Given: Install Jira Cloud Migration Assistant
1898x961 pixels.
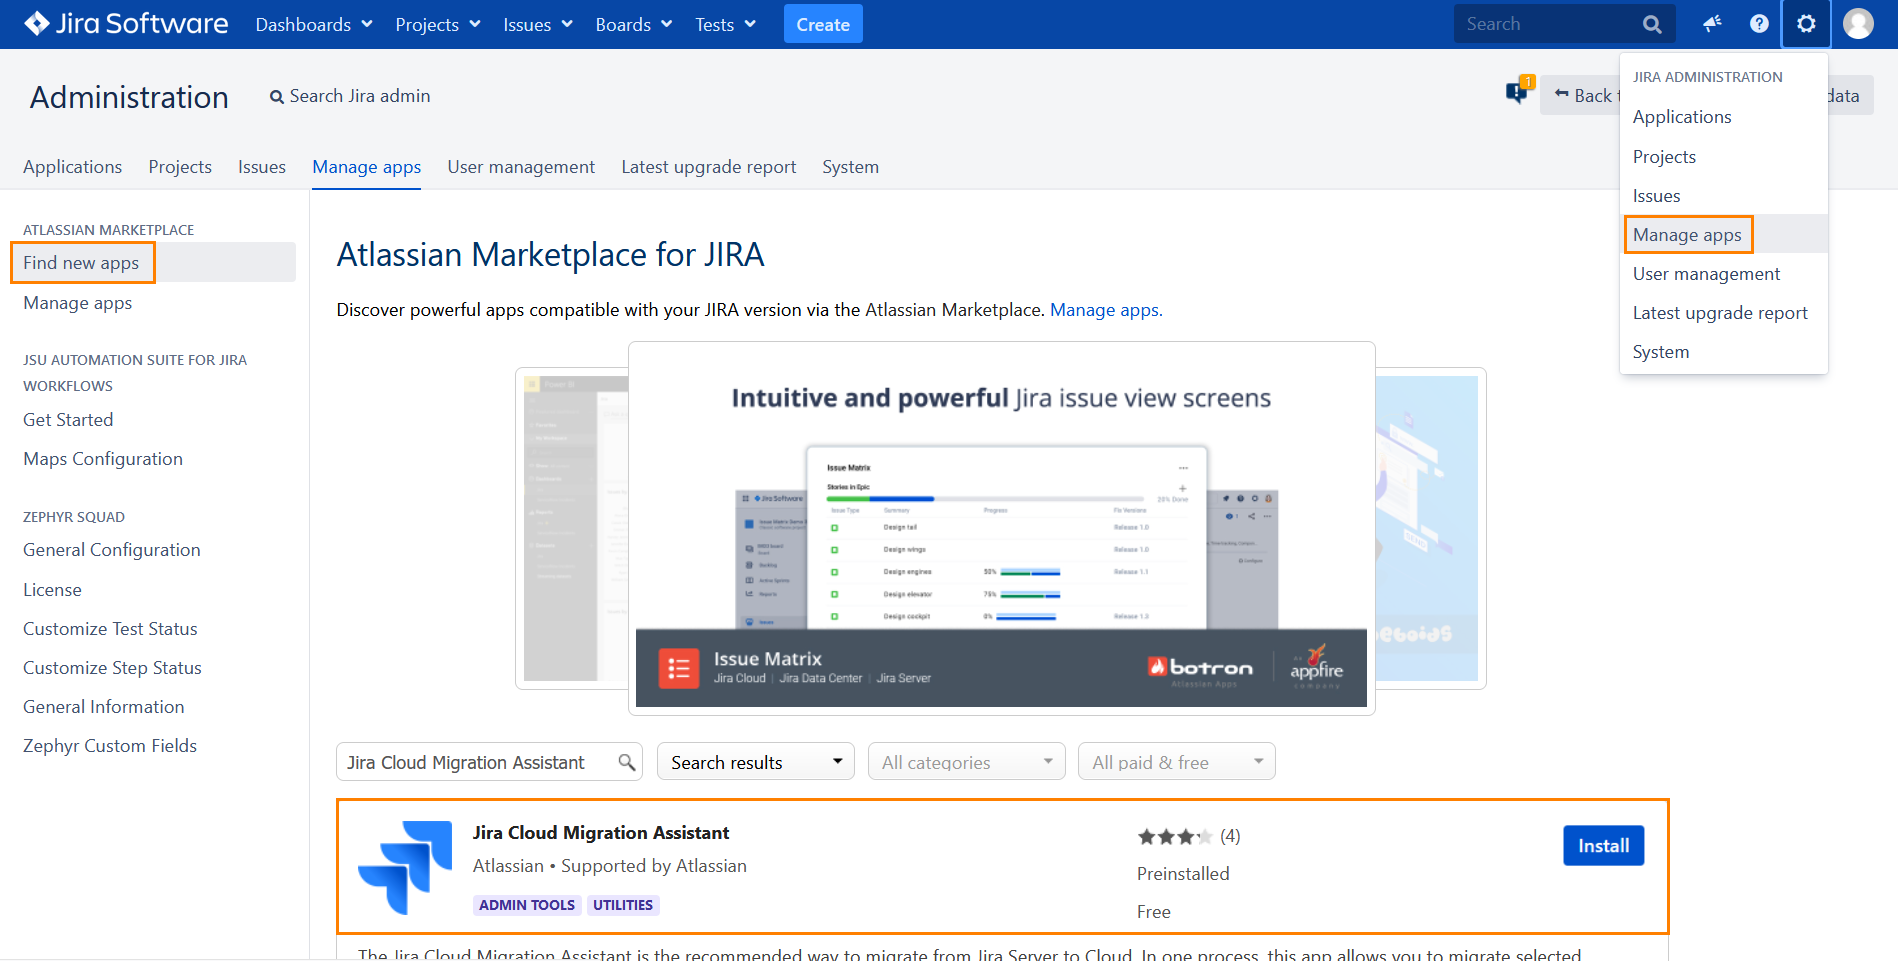Looking at the screenshot, I should tap(1604, 846).
